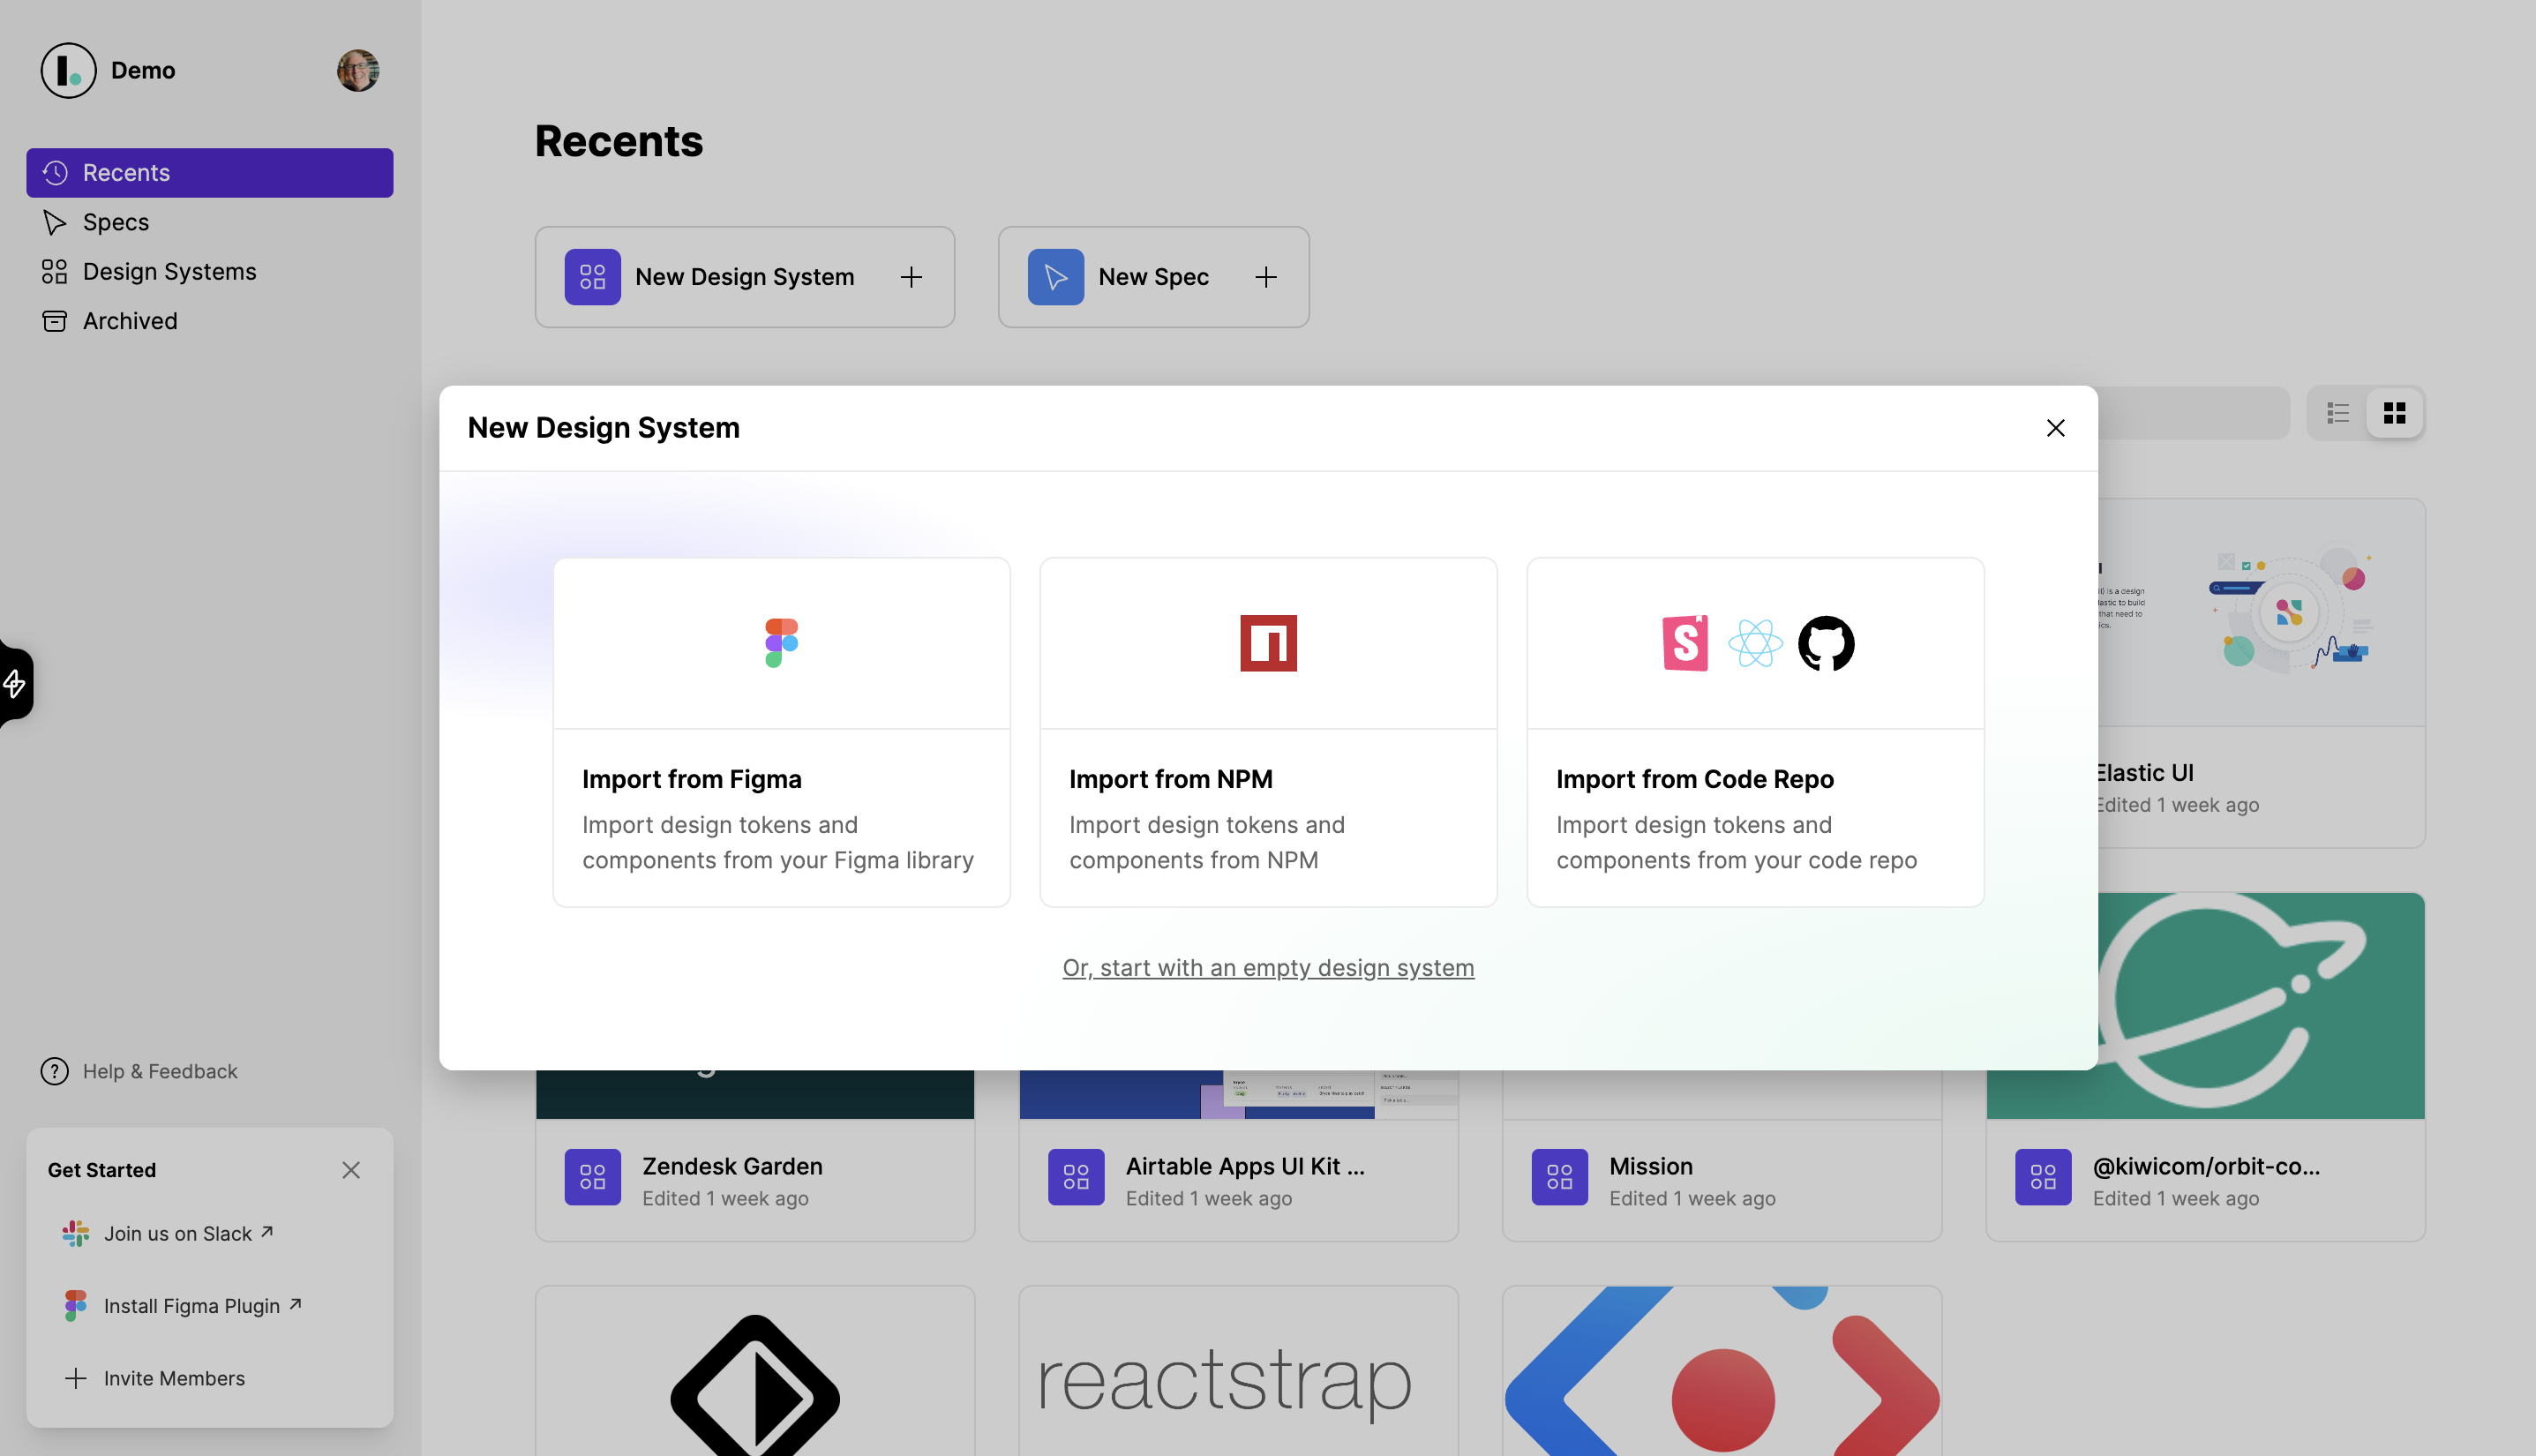Screen dimensions: 2536x1456
Task: Click the Airtable Apps UI Kit title
Action: 1245,1166
